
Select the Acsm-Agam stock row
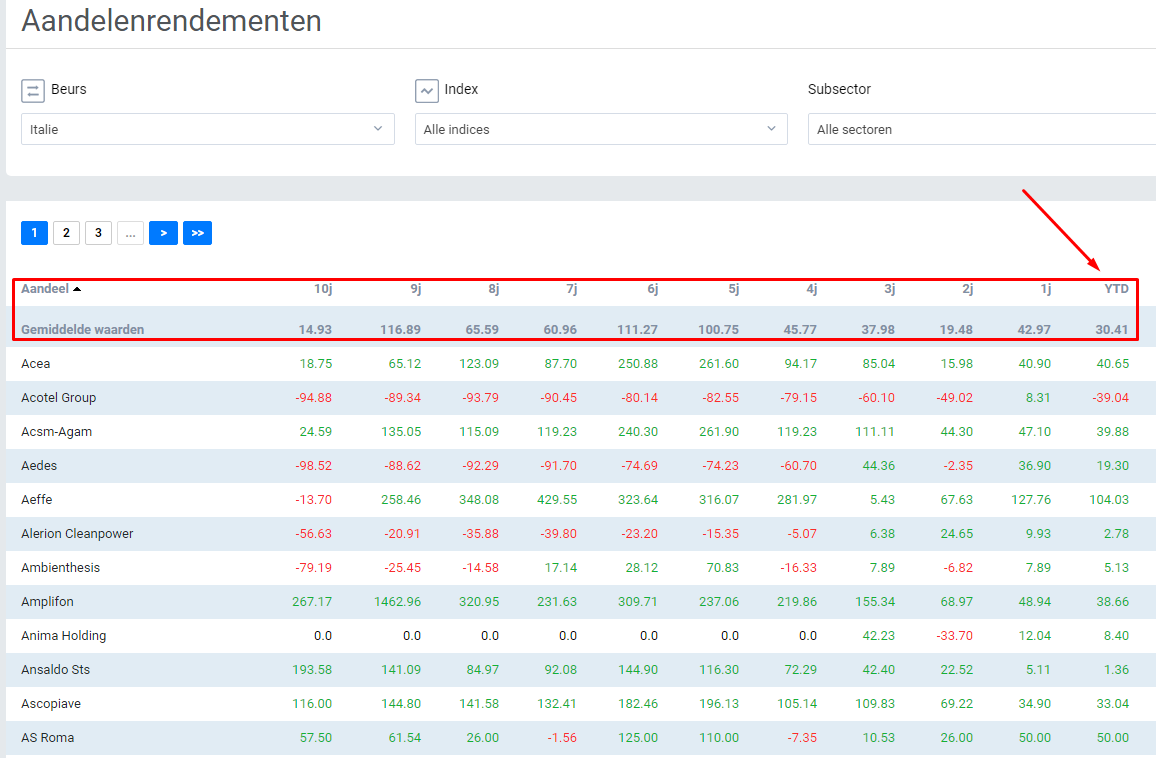click(x=581, y=431)
